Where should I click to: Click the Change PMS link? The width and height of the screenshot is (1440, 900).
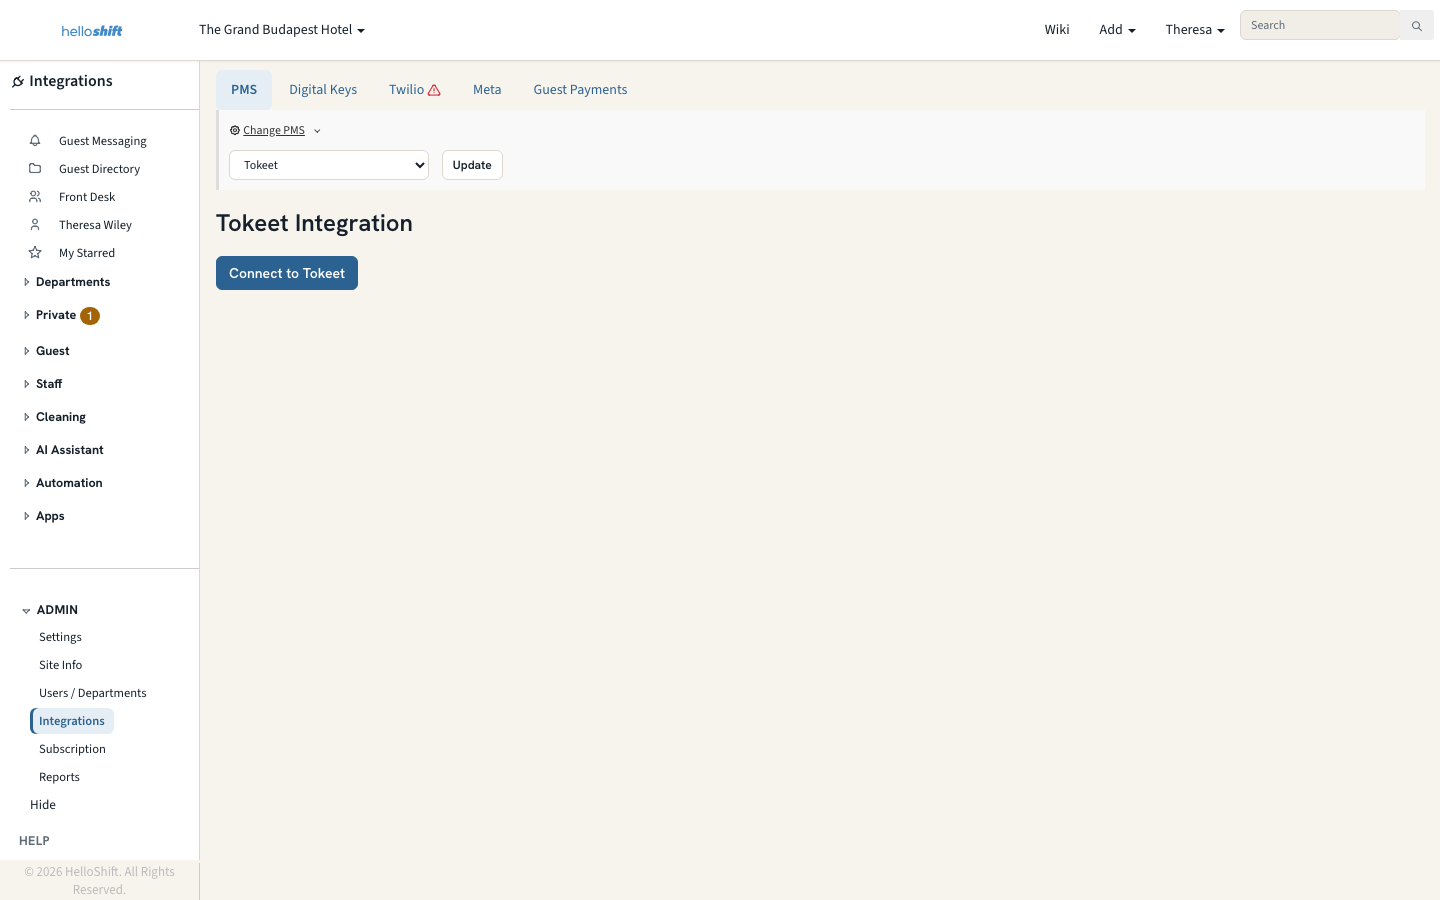pyautogui.click(x=274, y=131)
